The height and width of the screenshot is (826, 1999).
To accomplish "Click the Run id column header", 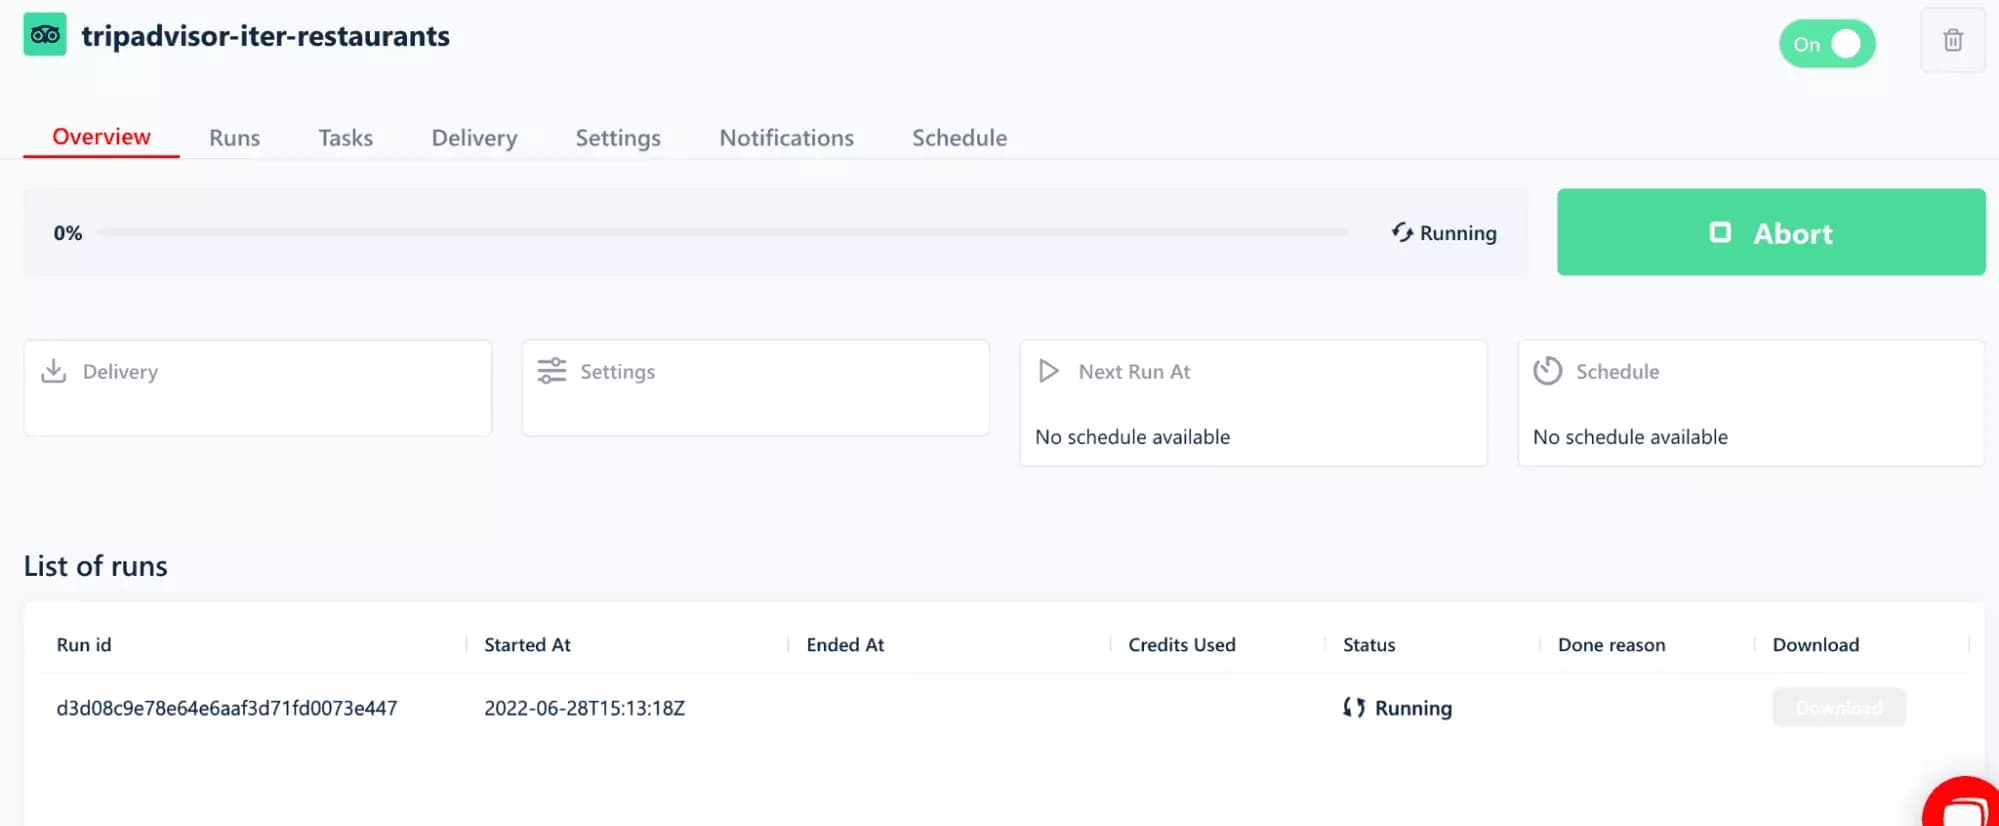I will (x=84, y=645).
